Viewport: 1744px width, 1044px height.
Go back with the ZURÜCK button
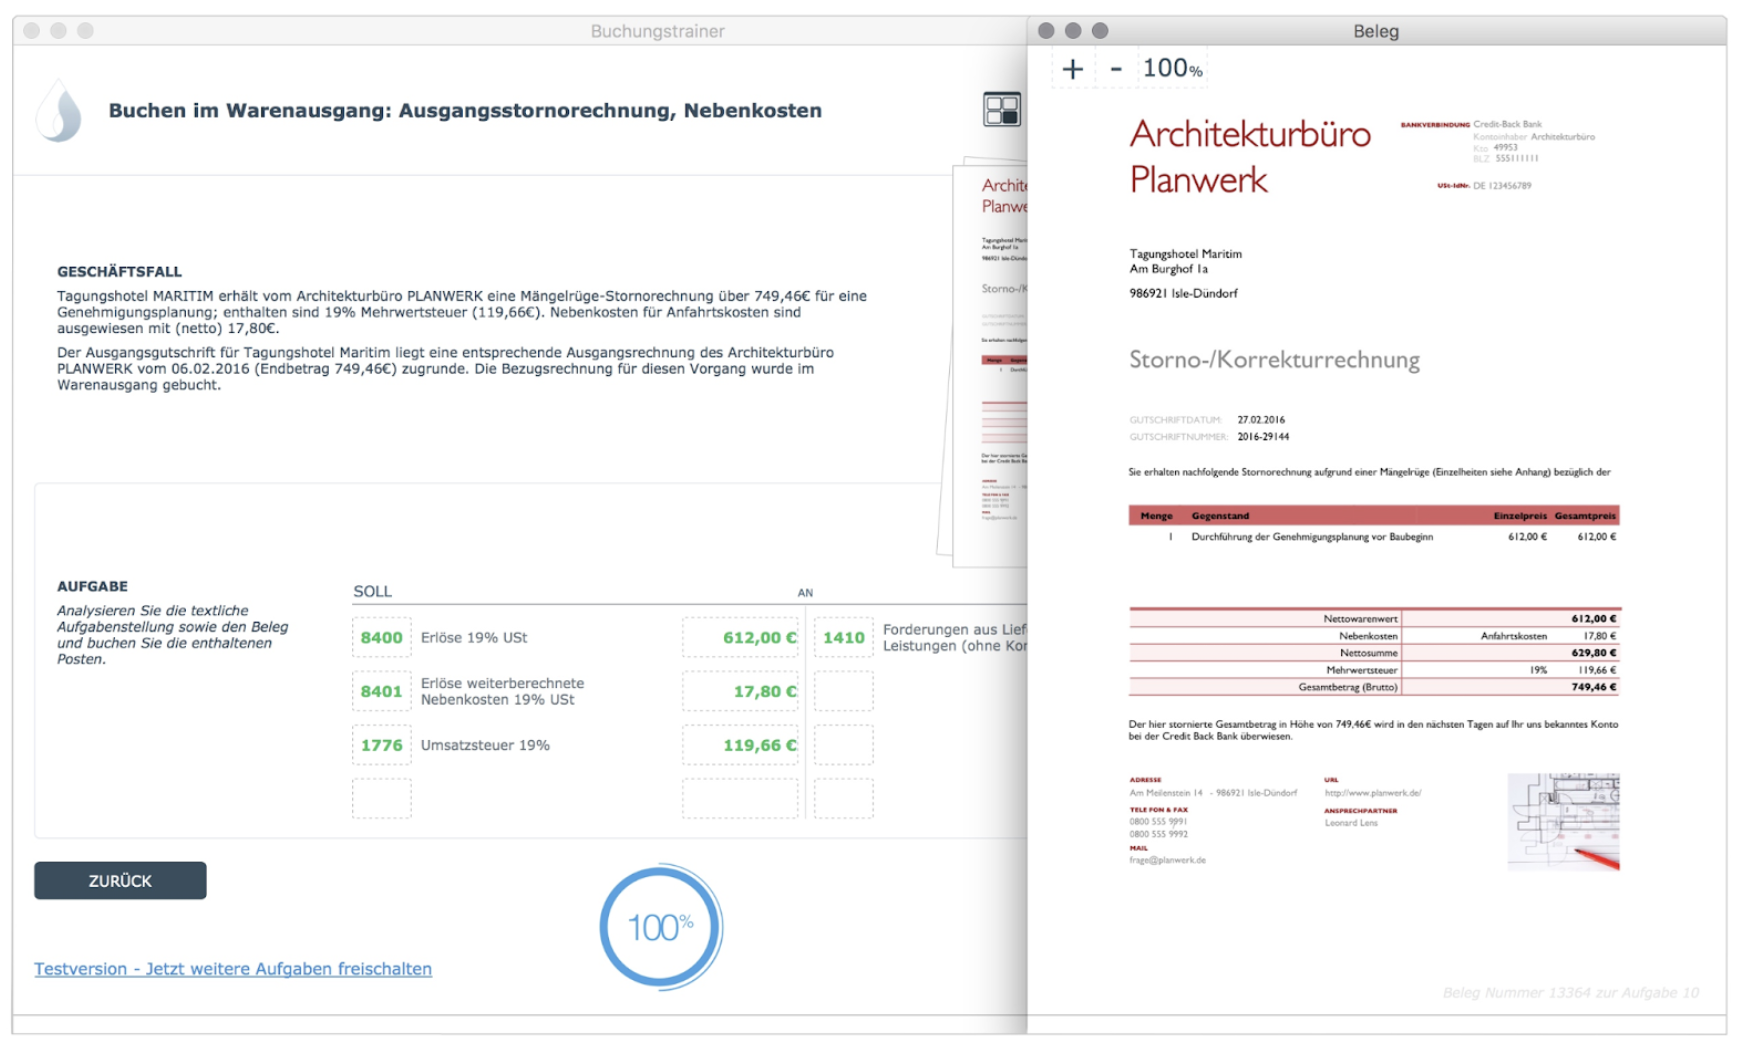(120, 880)
